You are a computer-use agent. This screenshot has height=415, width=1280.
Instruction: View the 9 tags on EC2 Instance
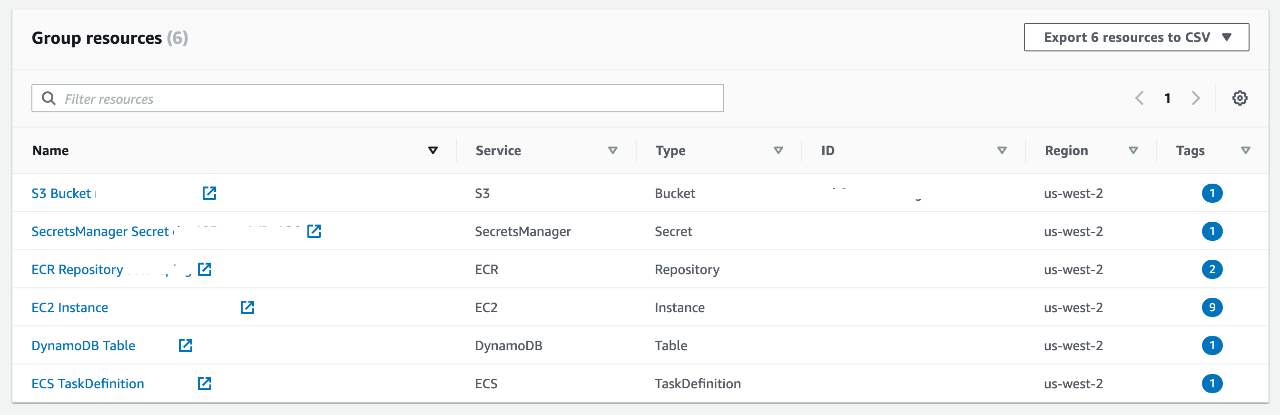click(1212, 307)
